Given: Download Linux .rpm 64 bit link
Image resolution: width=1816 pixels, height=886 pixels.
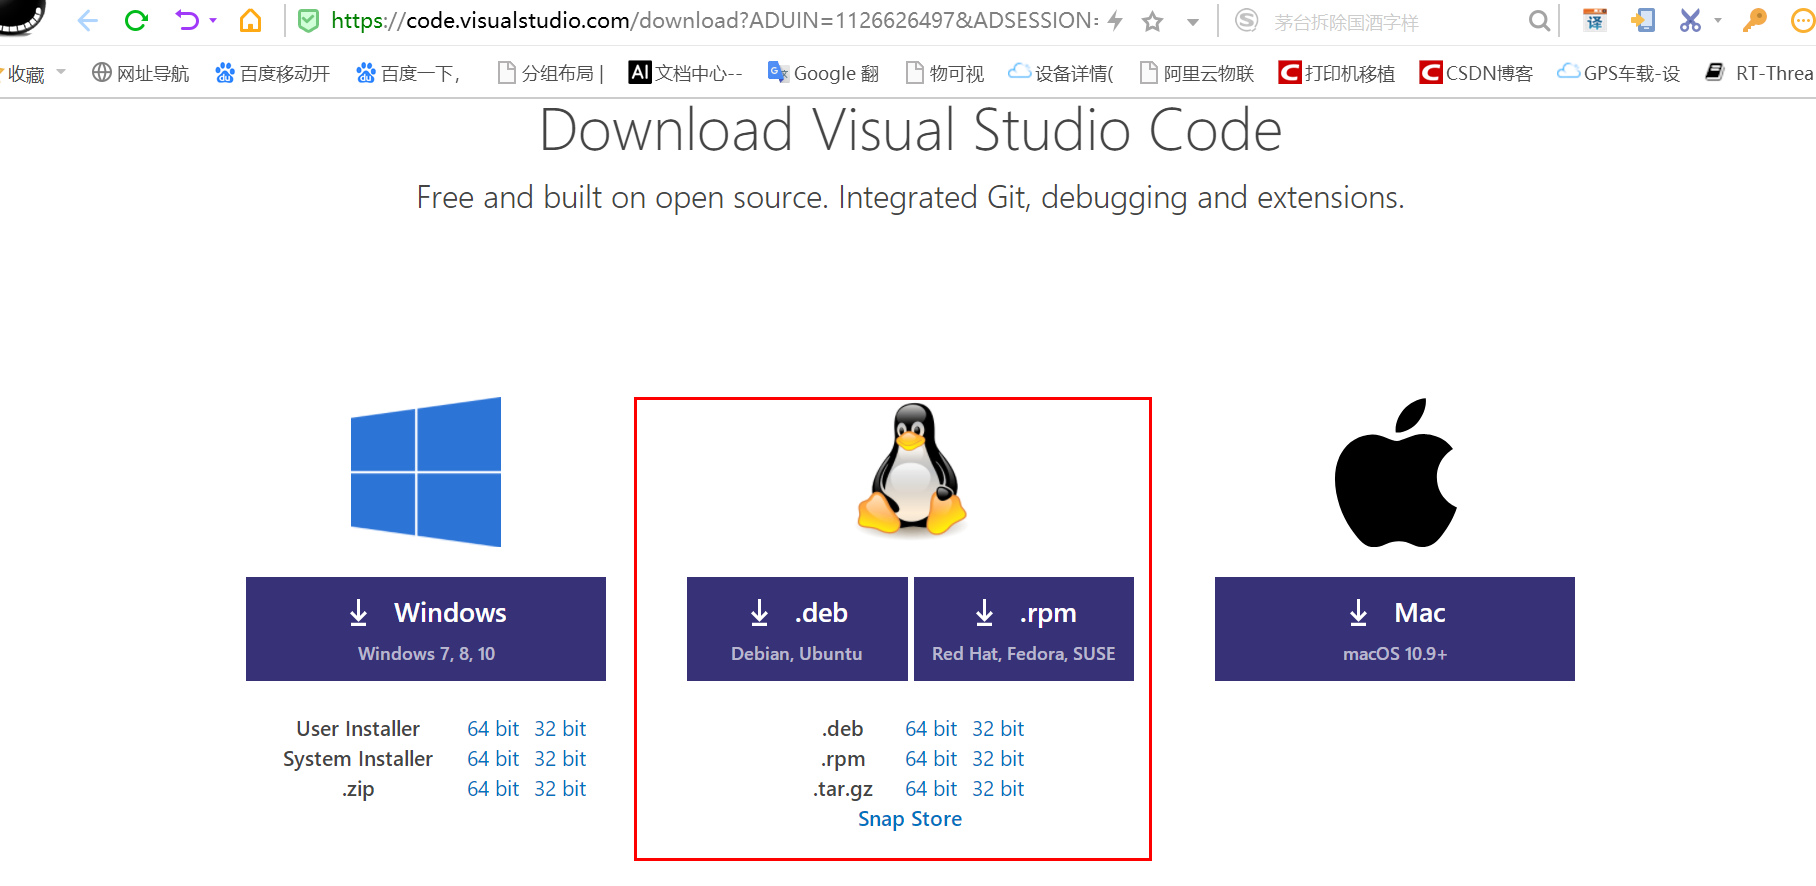Looking at the screenshot, I should pos(931,759).
